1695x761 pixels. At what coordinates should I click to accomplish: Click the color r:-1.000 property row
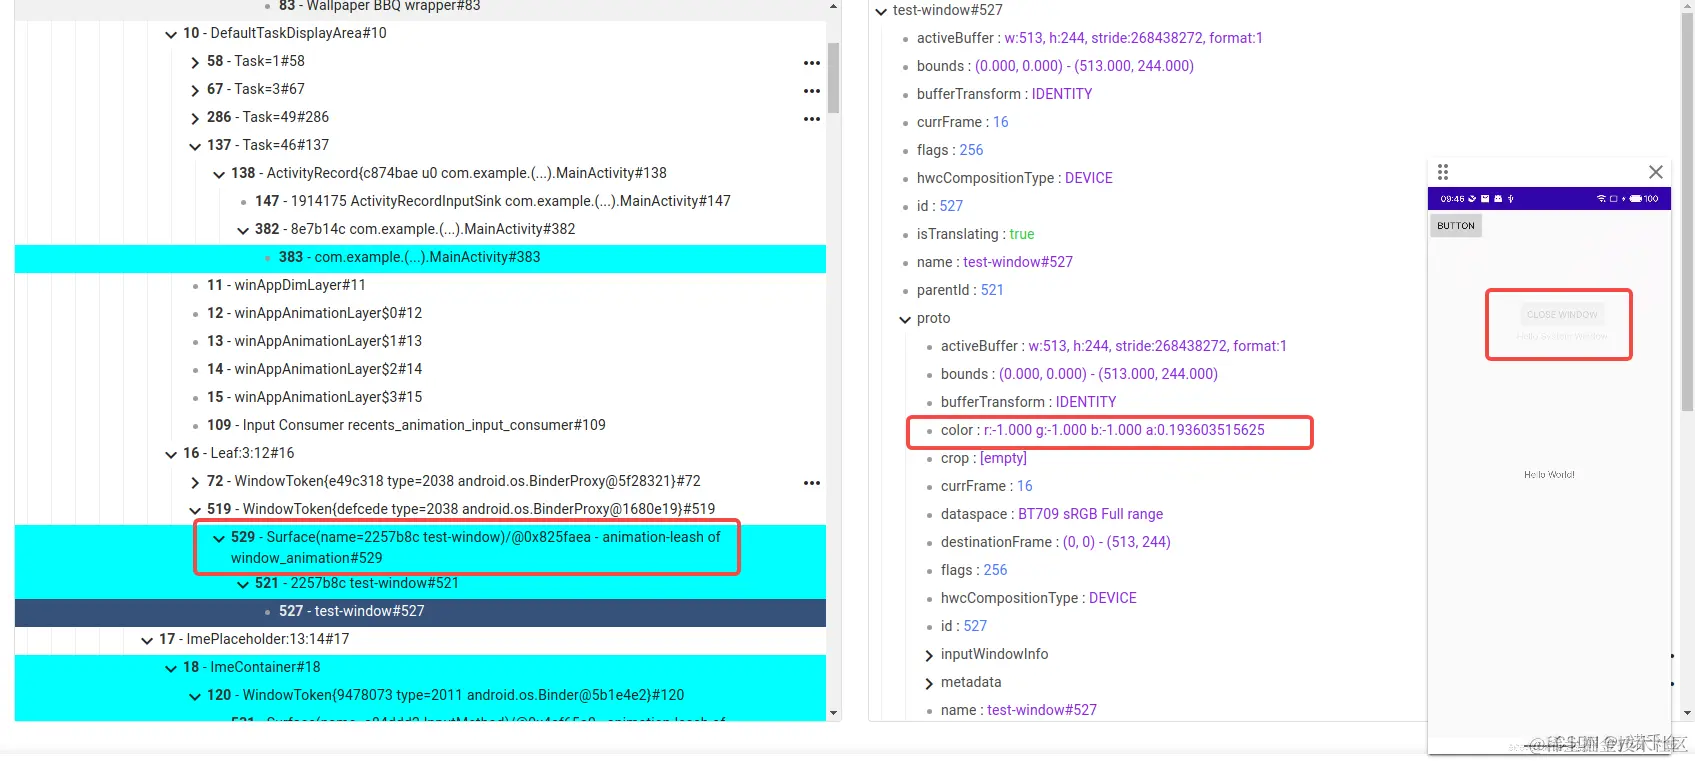[1103, 430]
